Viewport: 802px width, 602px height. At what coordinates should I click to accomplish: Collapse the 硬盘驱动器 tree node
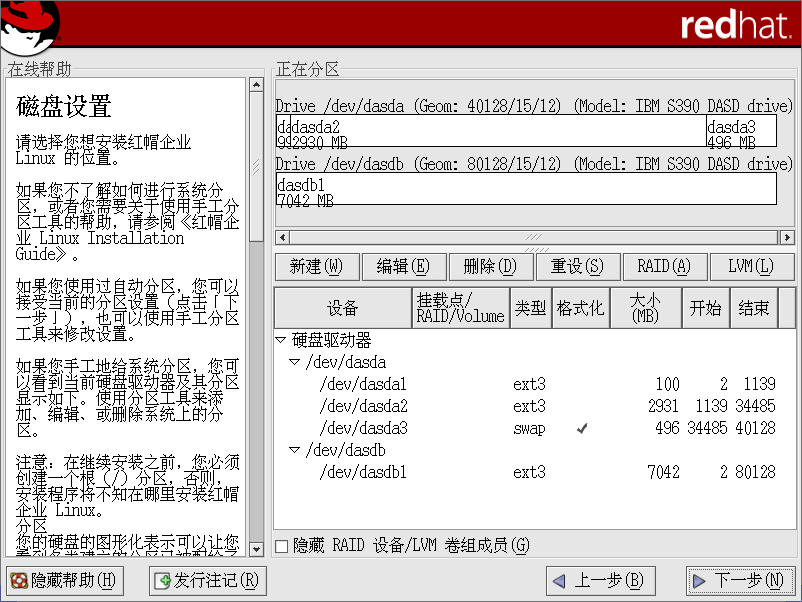point(280,340)
